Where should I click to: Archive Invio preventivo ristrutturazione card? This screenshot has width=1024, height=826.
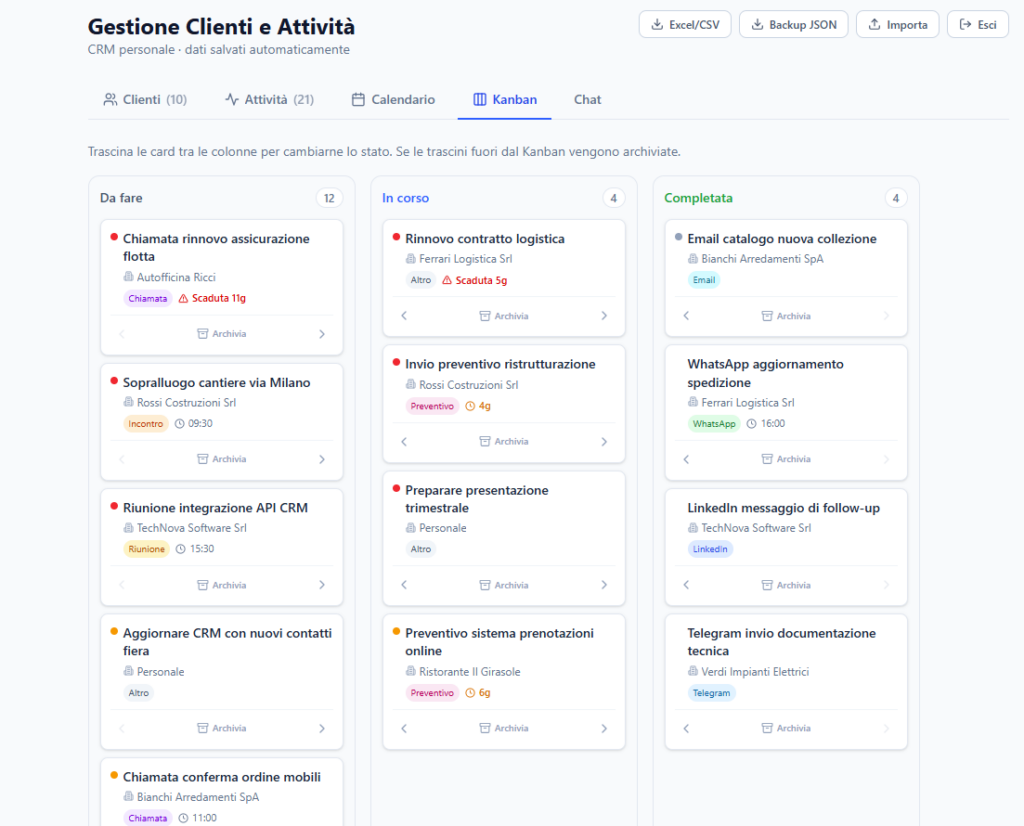tap(504, 441)
